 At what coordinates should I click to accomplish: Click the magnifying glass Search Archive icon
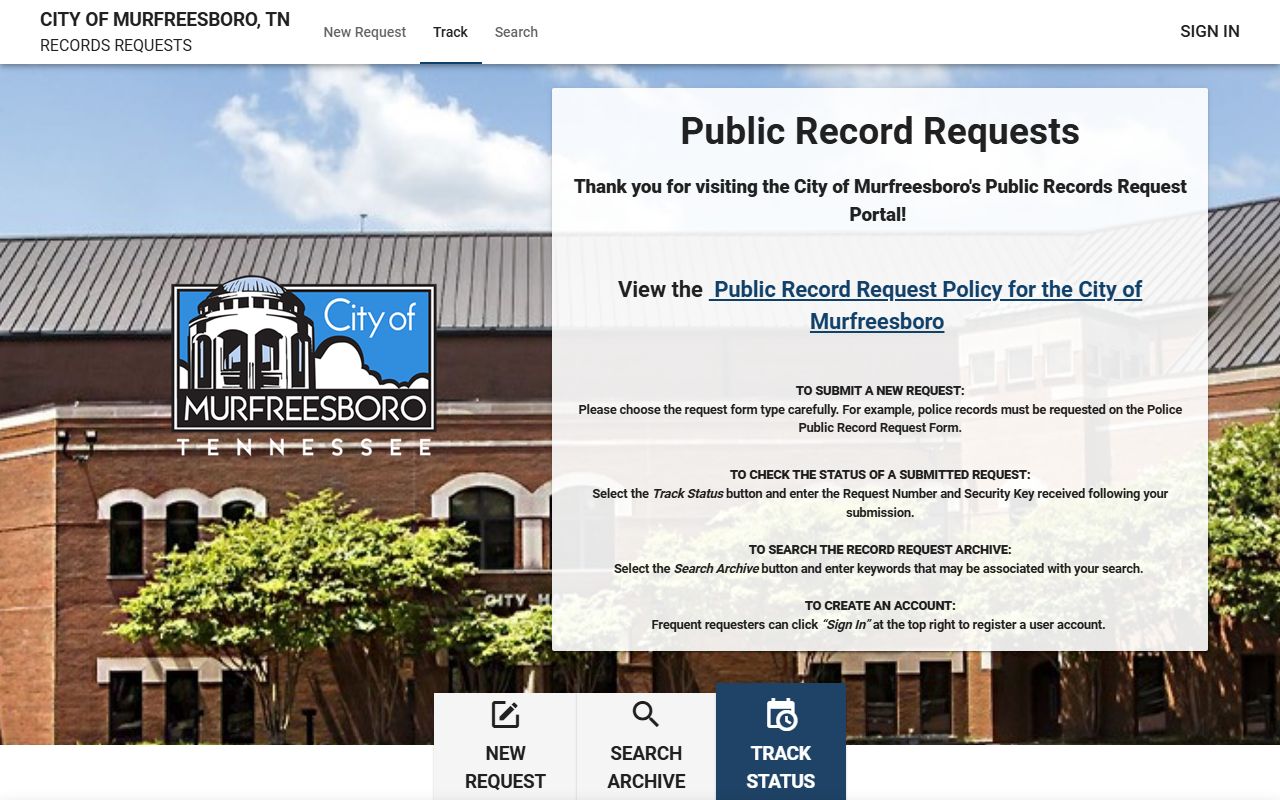coord(646,714)
